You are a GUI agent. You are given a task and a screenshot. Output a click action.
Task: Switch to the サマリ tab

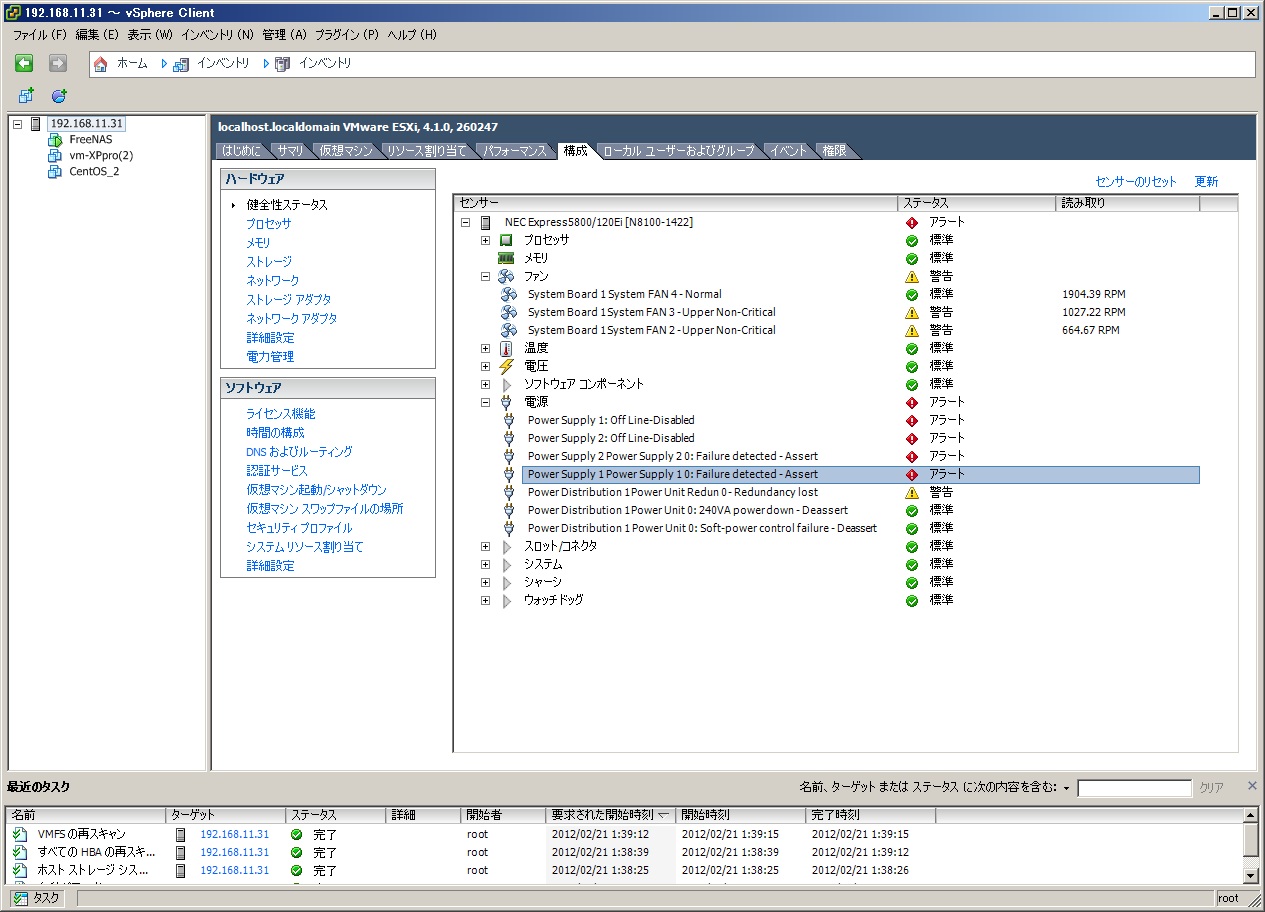[x=290, y=151]
